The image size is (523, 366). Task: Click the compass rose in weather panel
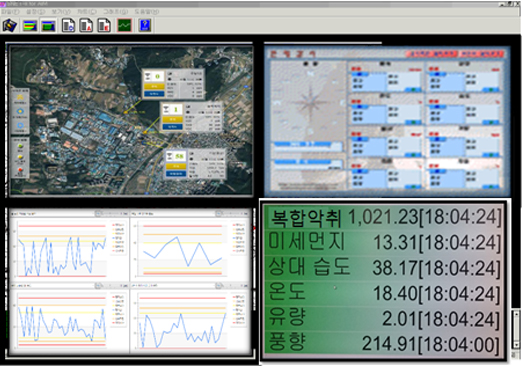point(310,101)
